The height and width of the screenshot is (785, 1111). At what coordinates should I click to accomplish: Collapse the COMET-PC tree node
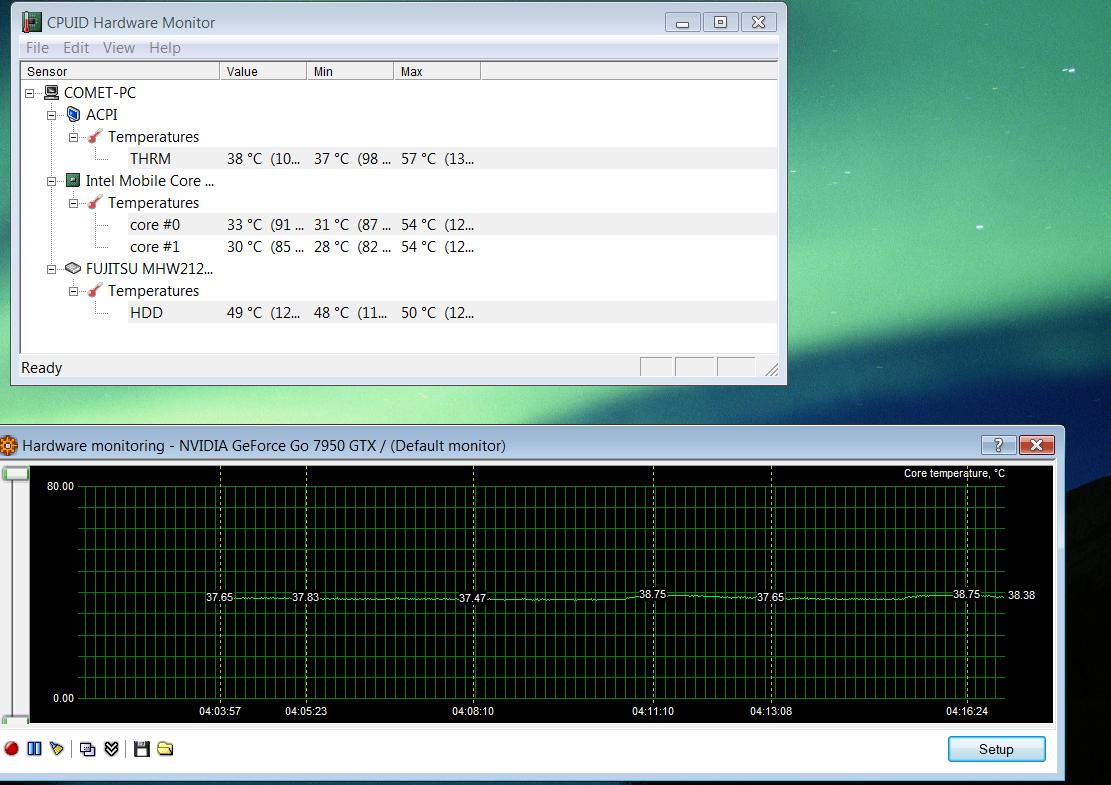pyautogui.click(x=29, y=93)
